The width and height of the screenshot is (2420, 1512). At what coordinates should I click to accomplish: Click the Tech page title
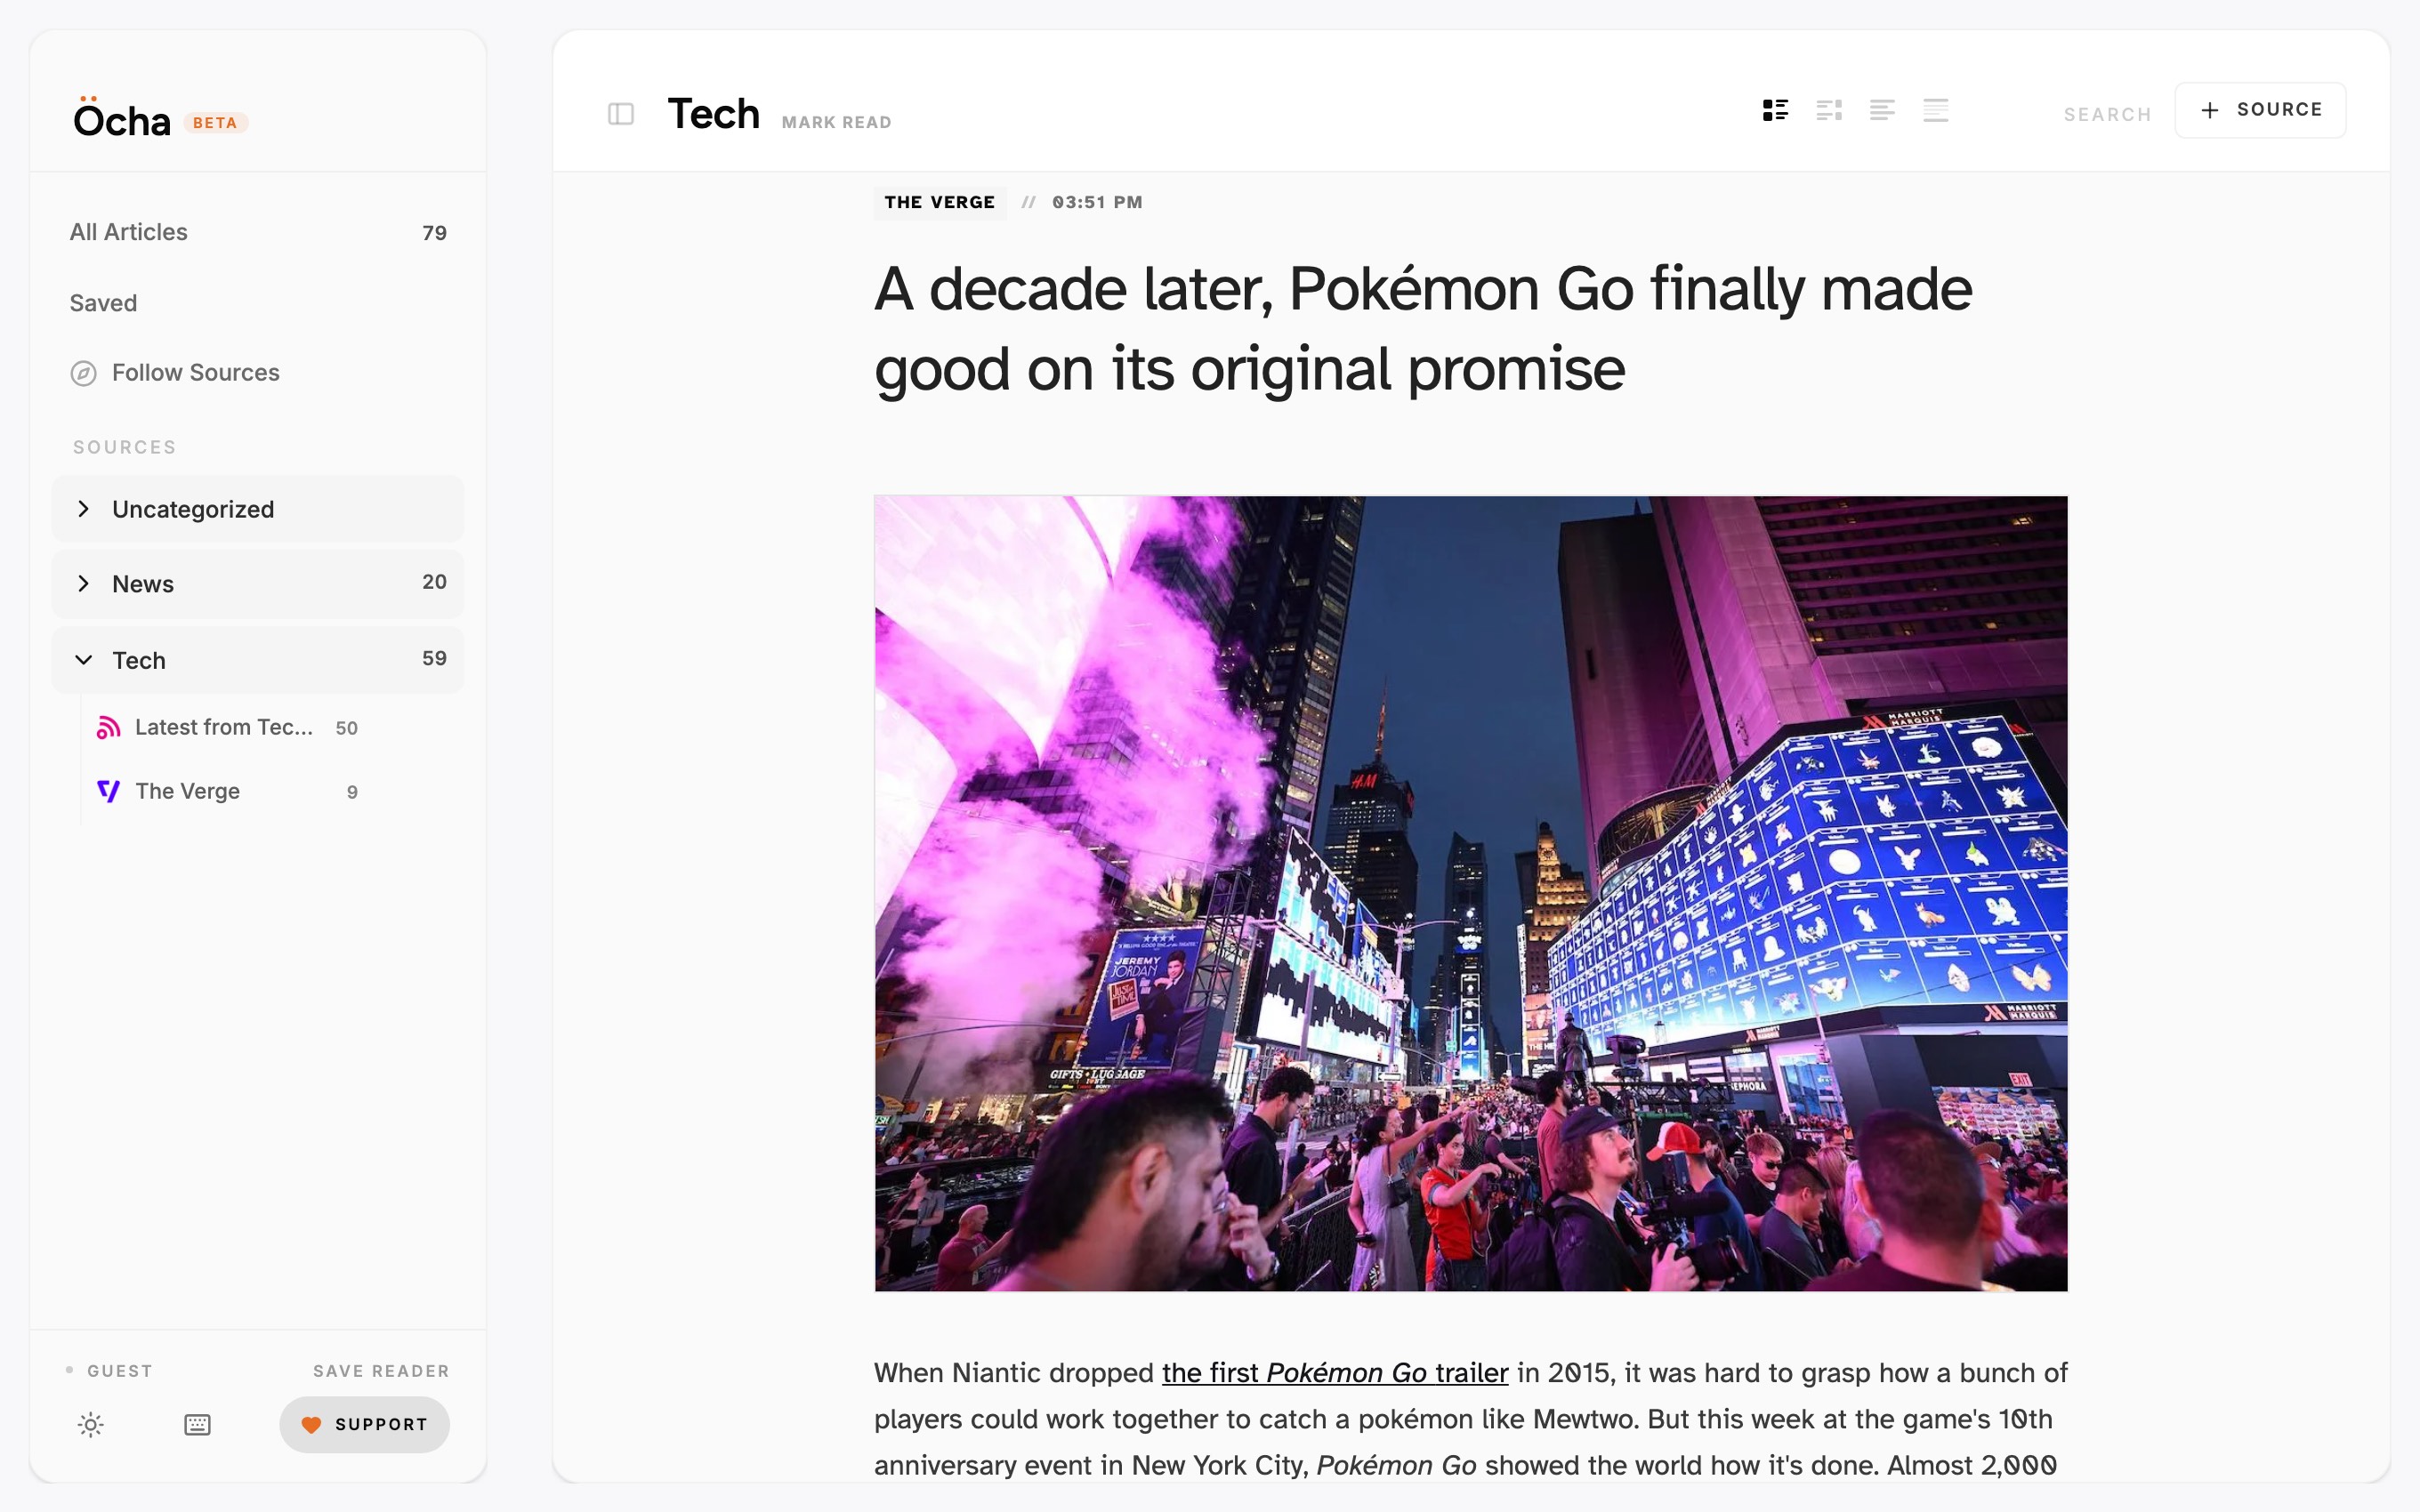(714, 114)
